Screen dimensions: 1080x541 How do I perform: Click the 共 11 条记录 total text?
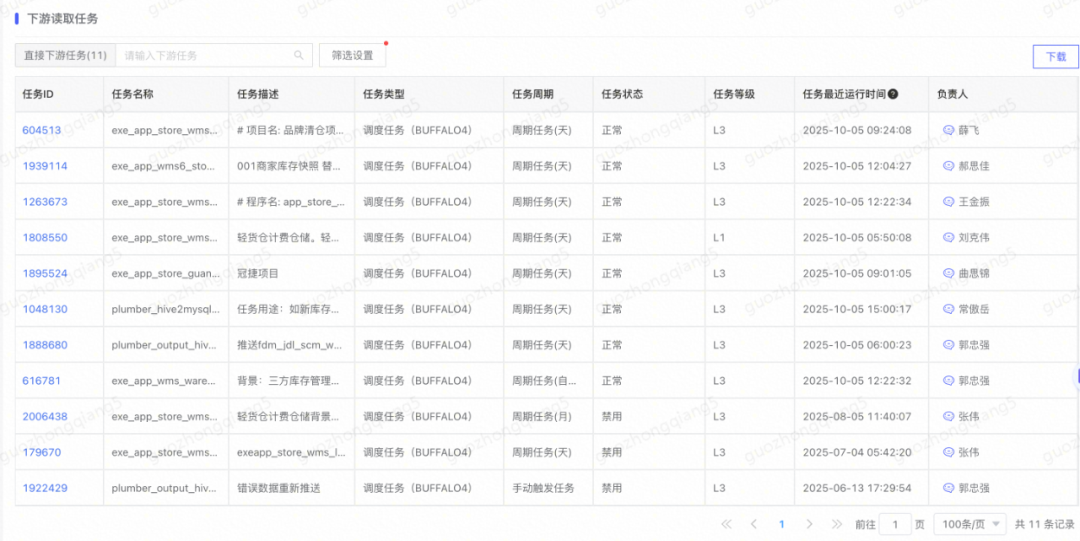pyautogui.click(x=1044, y=524)
